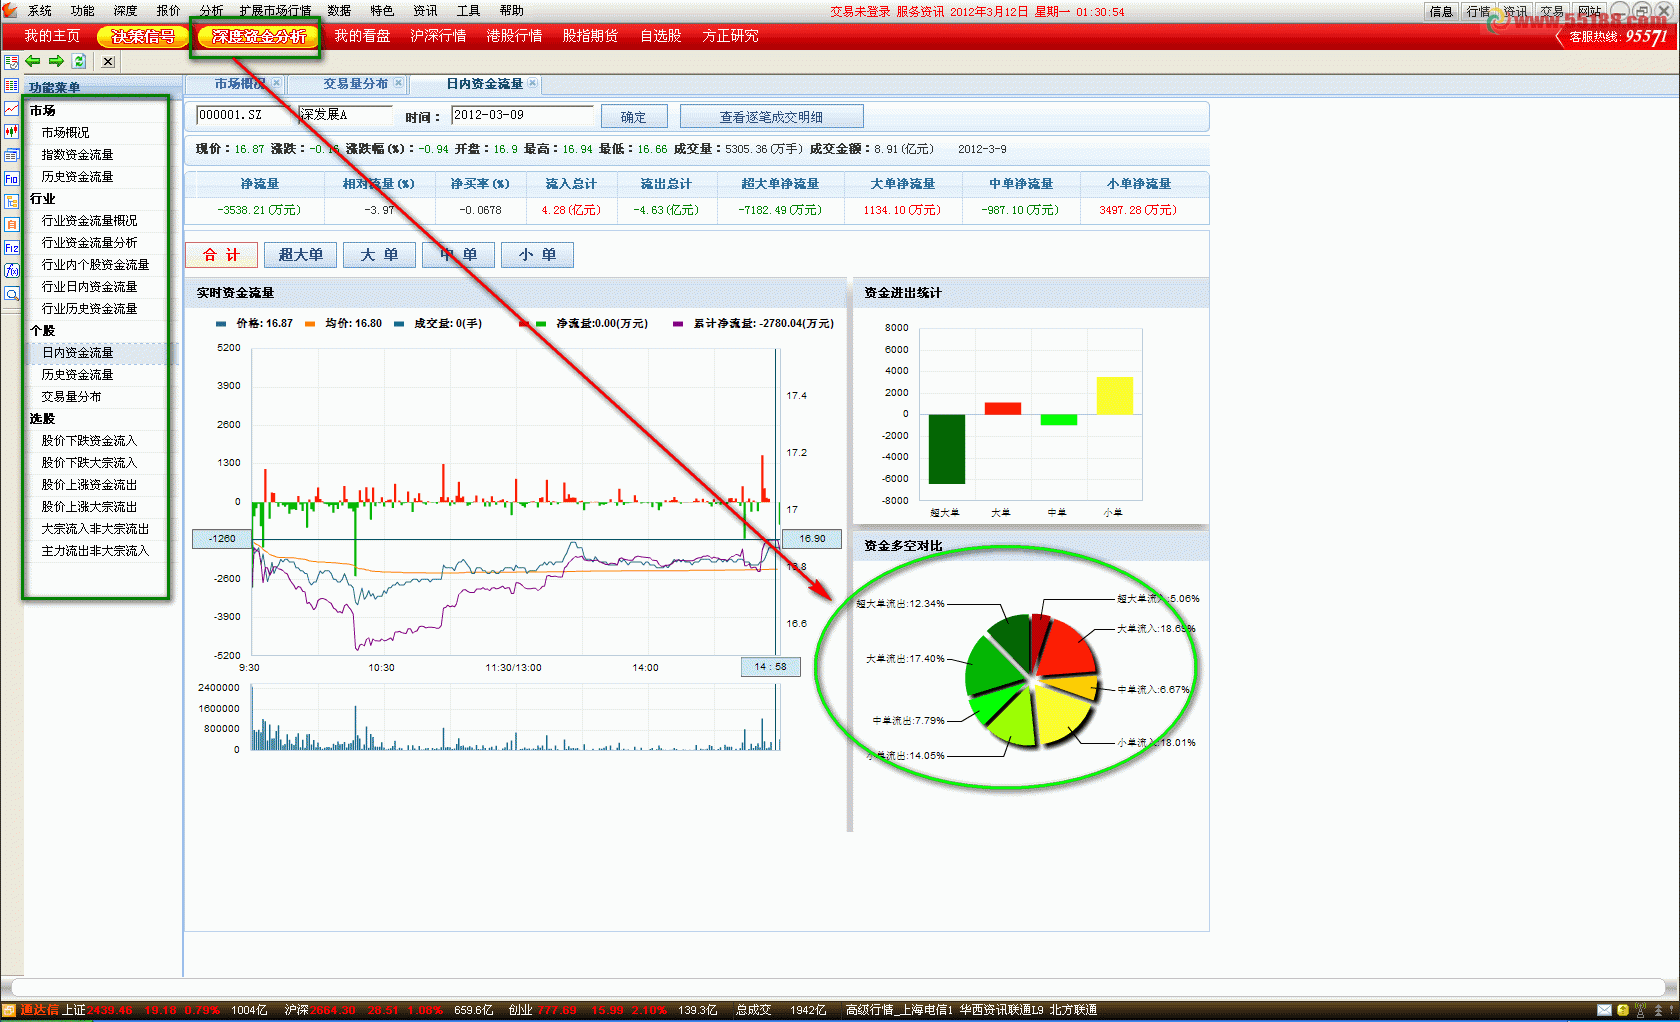Click the 确定 confirm button

(634, 117)
